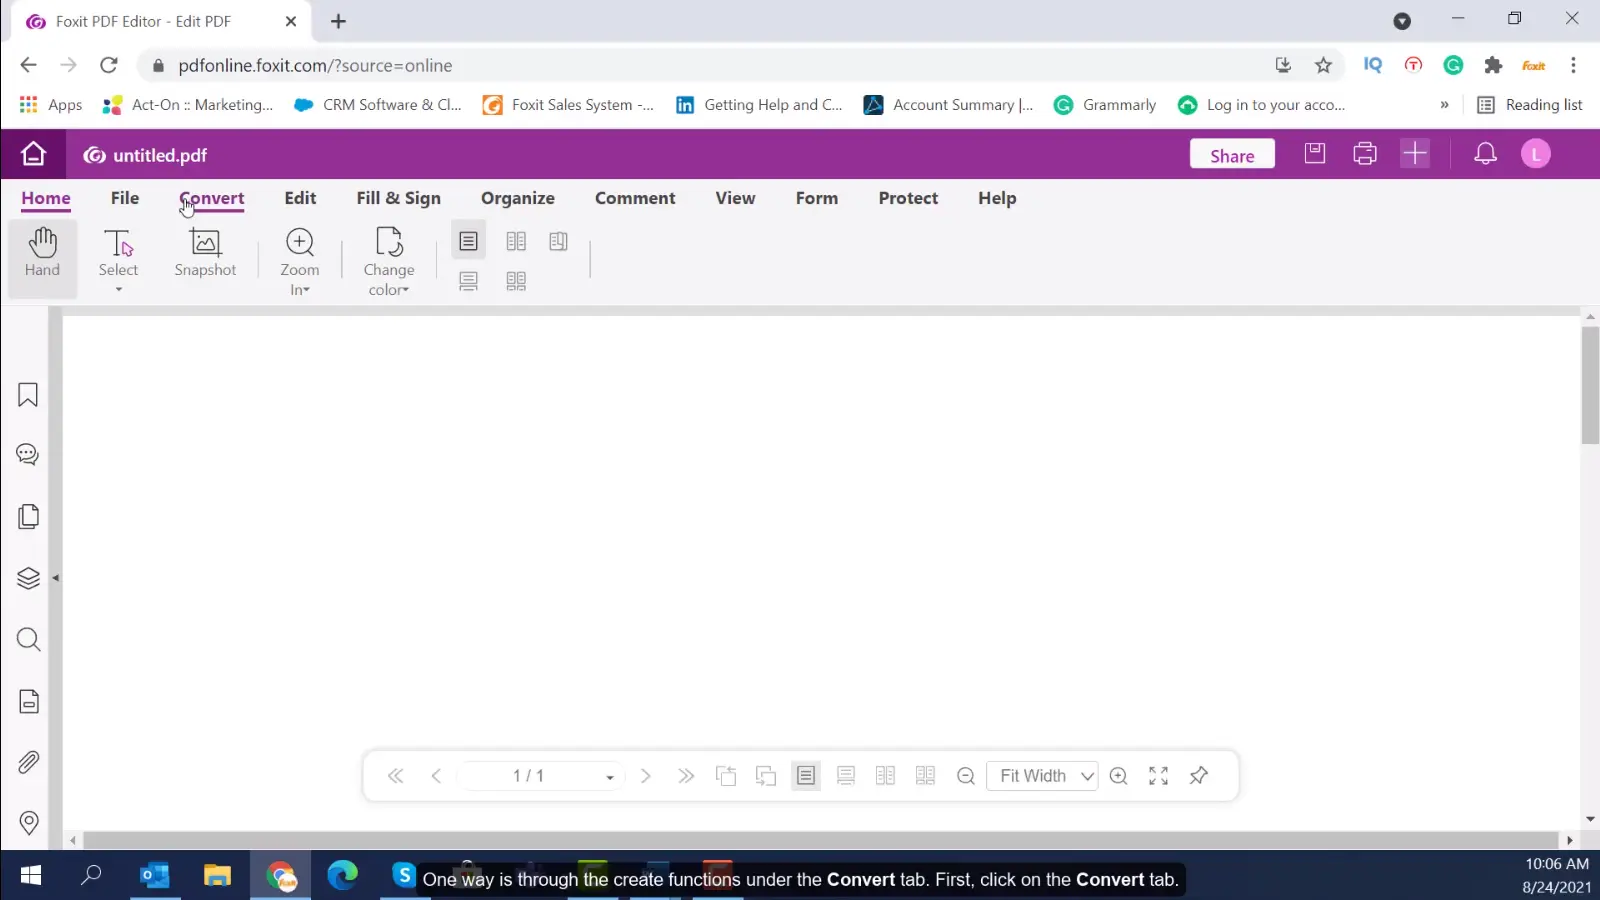The width and height of the screenshot is (1600, 900).
Task: Open the Edit tab
Action: (x=300, y=198)
